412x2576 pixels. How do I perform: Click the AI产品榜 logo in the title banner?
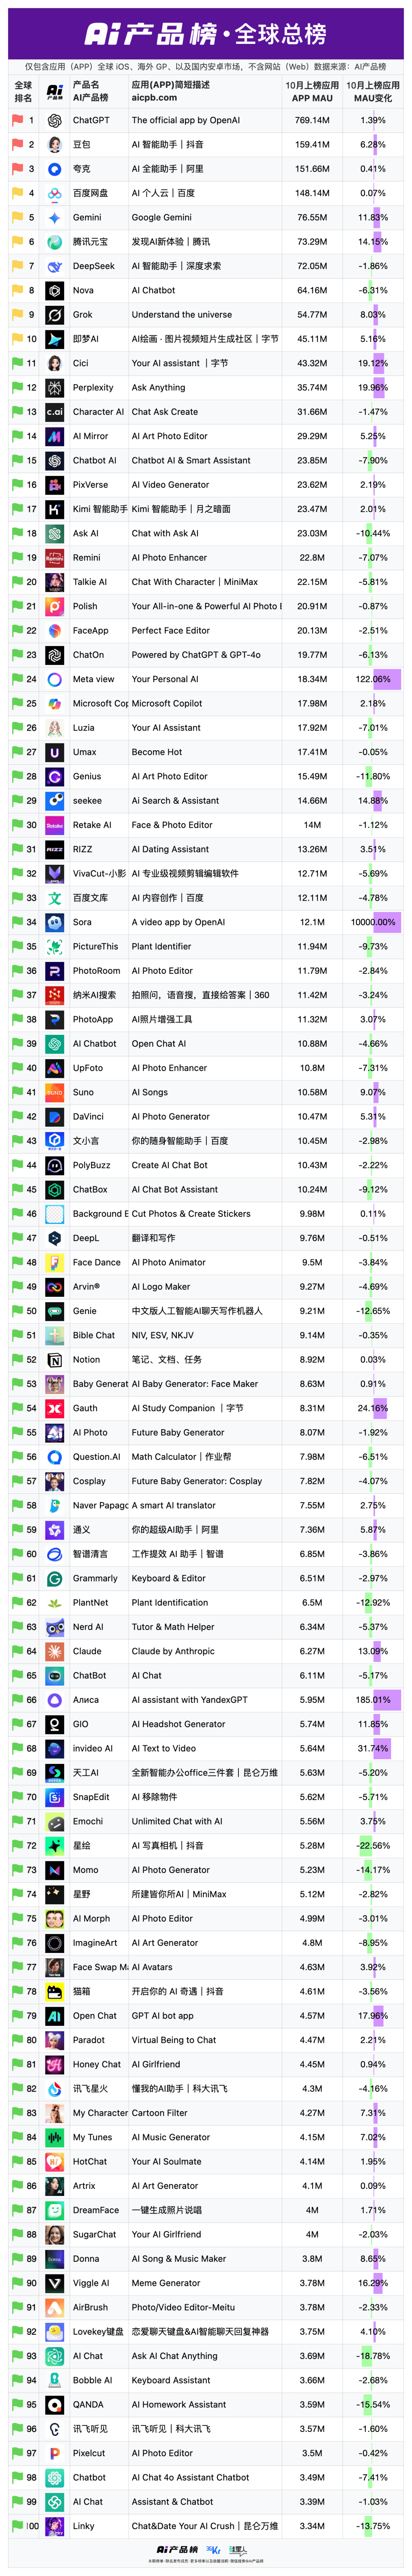pos(150,35)
